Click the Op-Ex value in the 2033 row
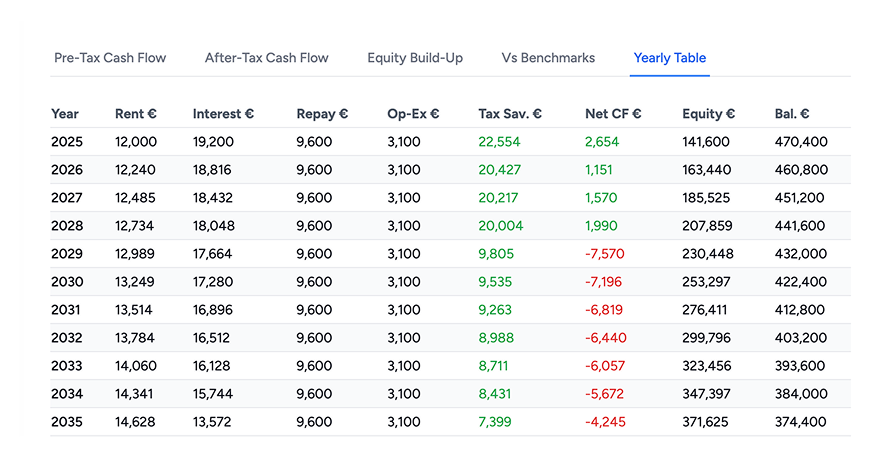Image resolution: width=893 pixels, height=459 pixels. click(x=404, y=366)
